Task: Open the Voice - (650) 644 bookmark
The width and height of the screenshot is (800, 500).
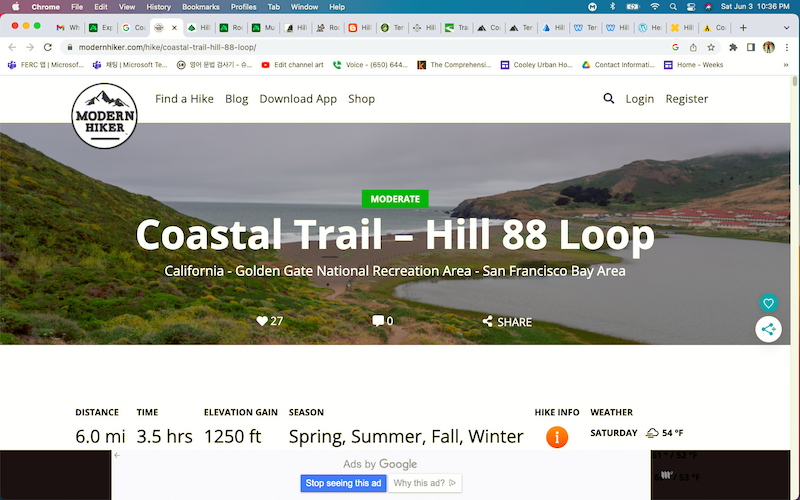Action: 370,65
